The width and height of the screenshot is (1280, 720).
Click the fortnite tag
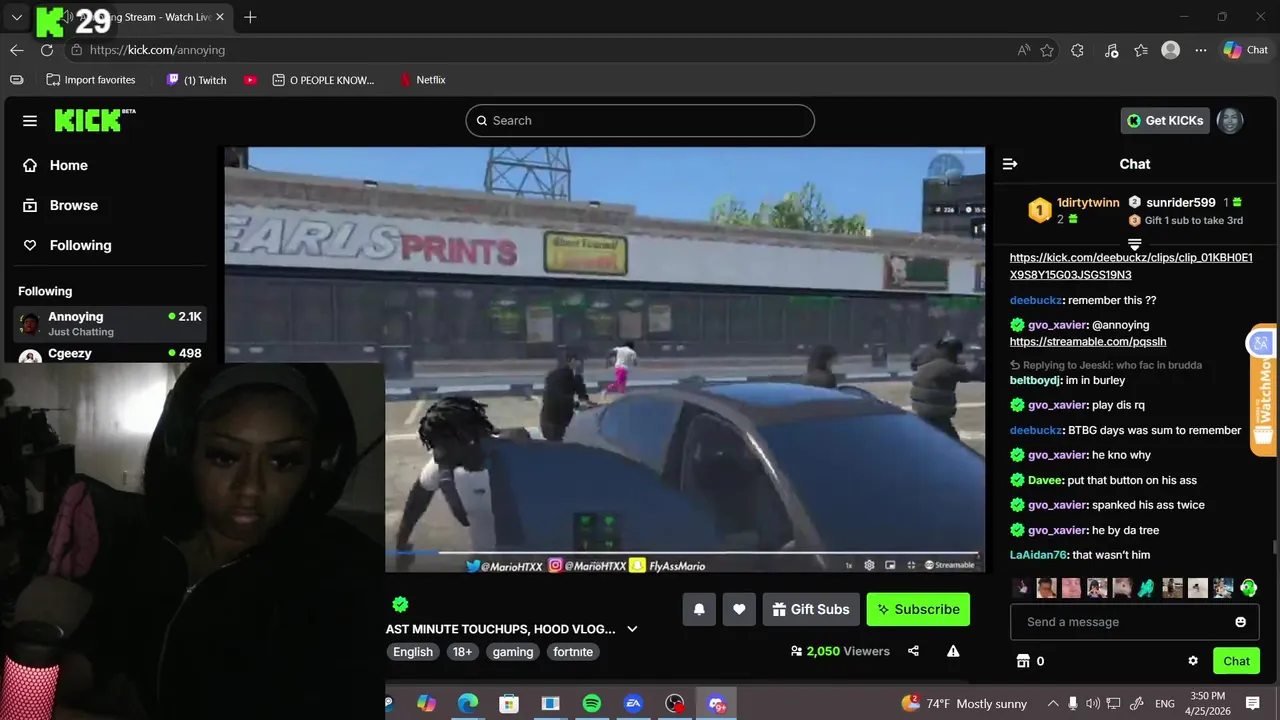pyautogui.click(x=573, y=652)
